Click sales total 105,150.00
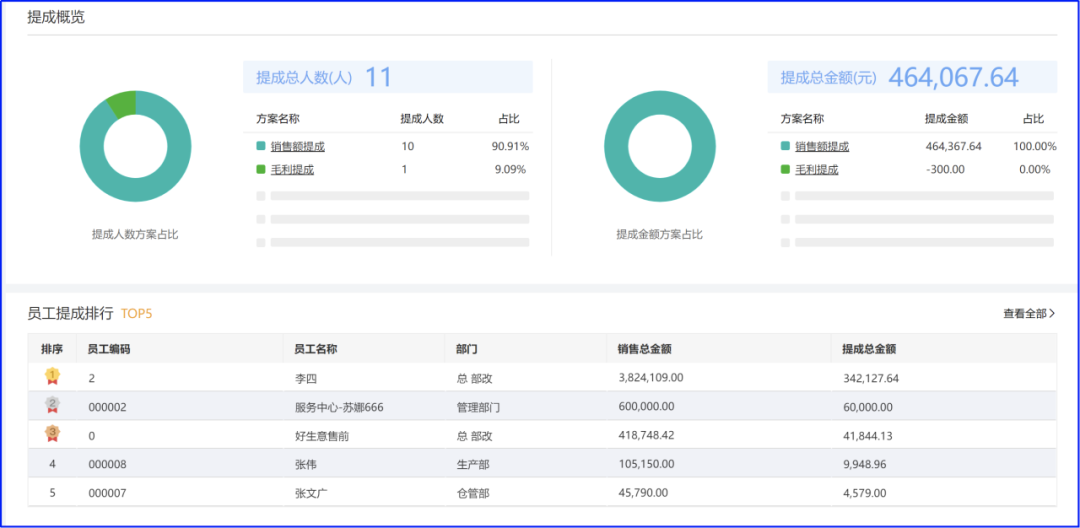The width and height of the screenshot is (1080, 528). [x=646, y=464]
